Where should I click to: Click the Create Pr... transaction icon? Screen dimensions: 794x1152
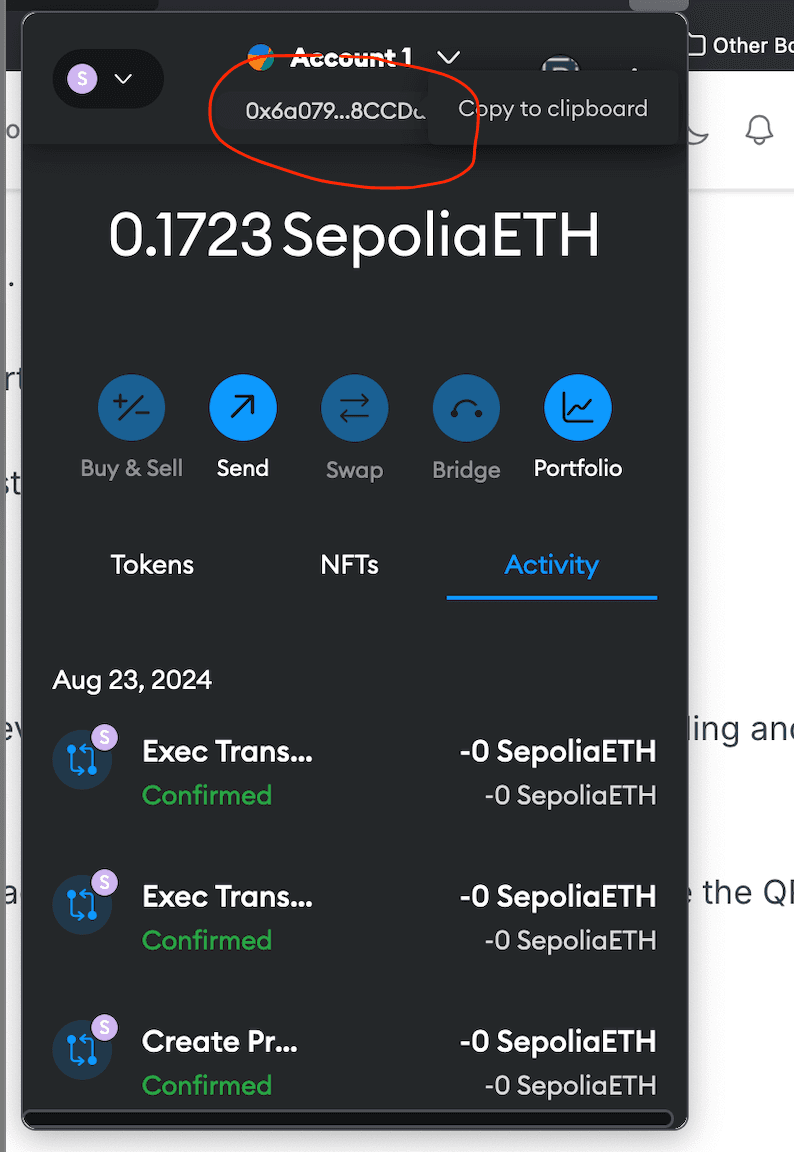pos(82,1050)
